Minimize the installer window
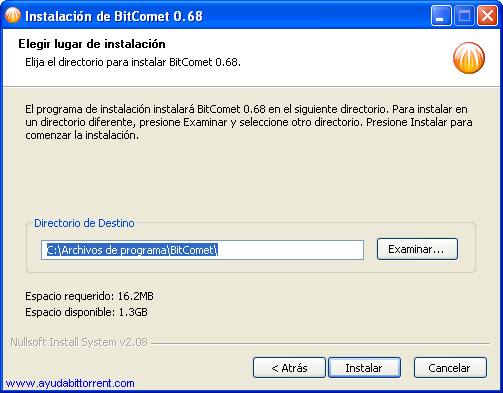The width and height of the screenshot is (503, 393). point(441,16)
